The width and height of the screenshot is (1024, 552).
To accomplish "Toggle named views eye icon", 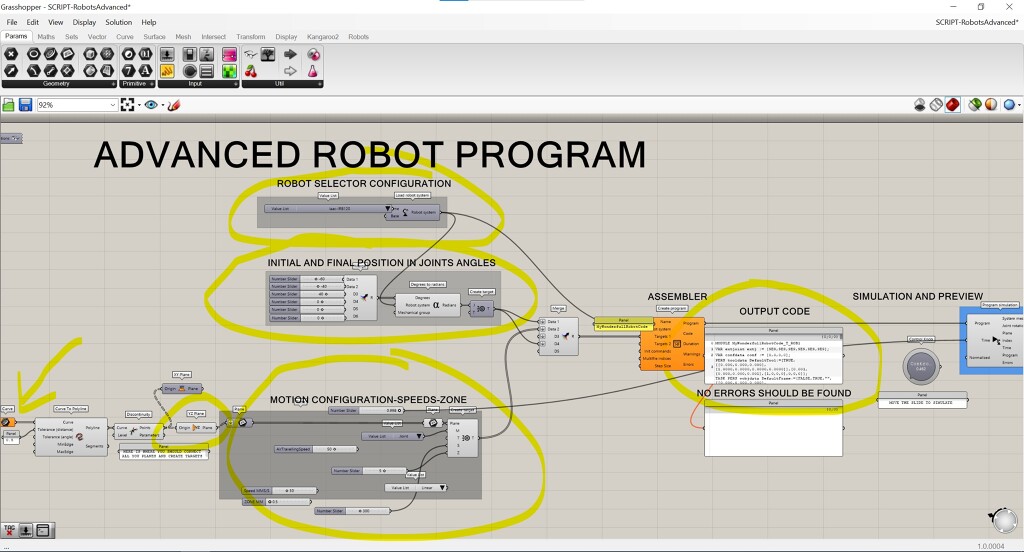I will 151,105.
